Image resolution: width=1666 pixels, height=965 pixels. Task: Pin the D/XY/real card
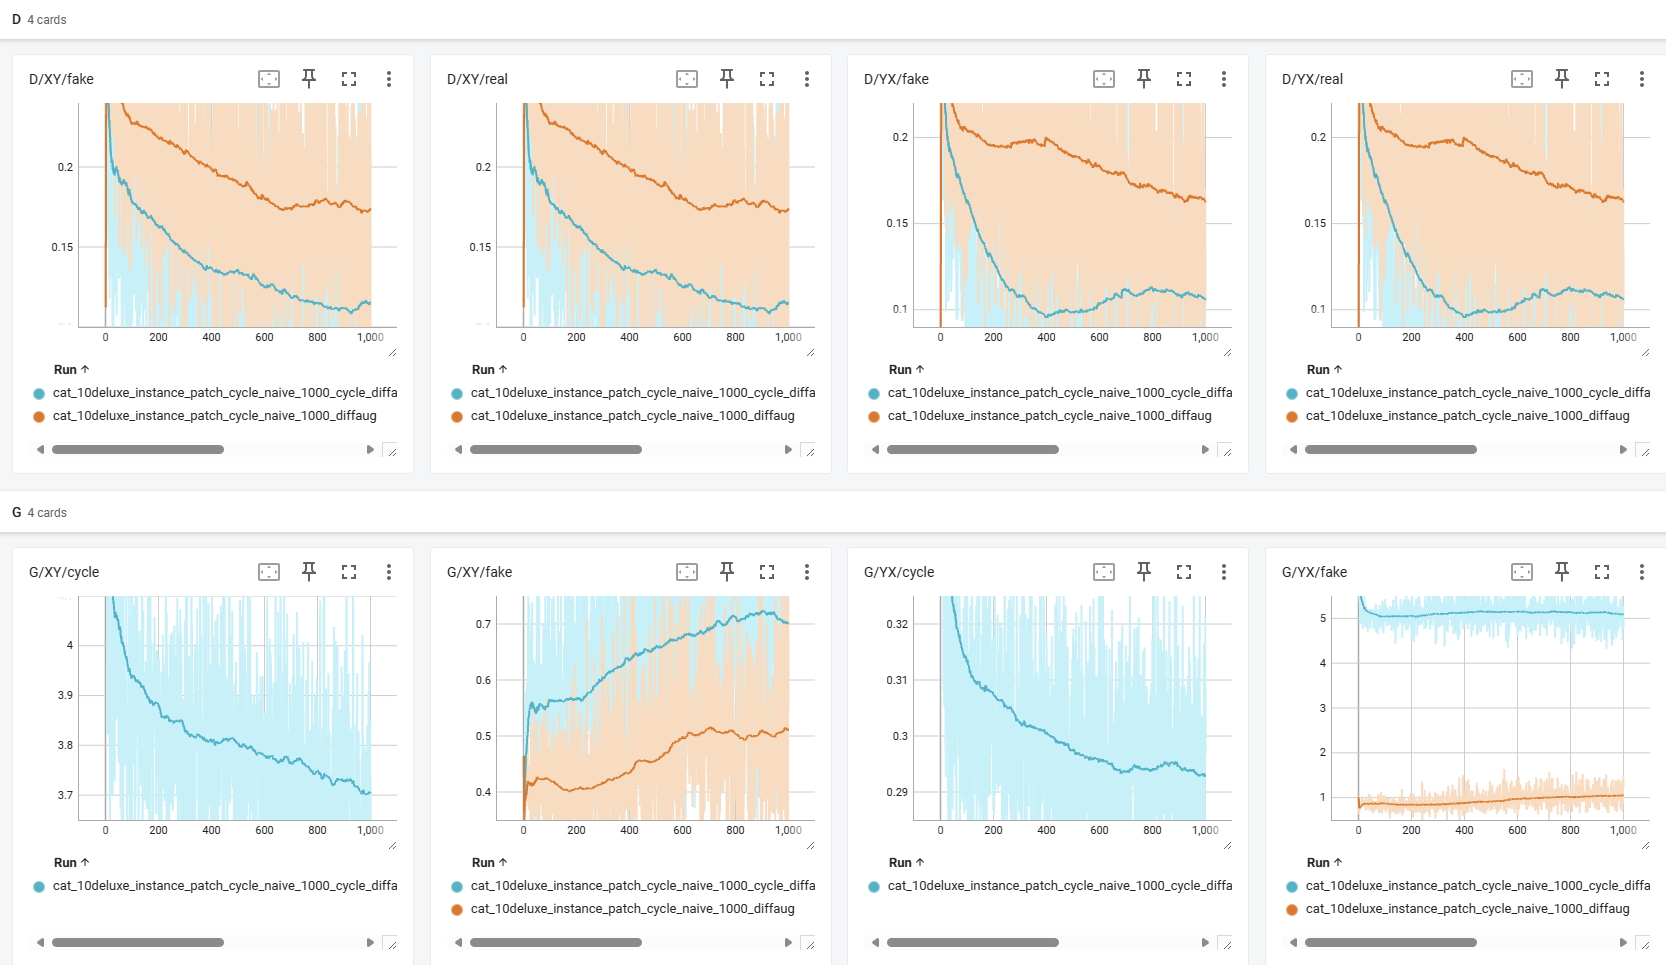pos(727,79)
